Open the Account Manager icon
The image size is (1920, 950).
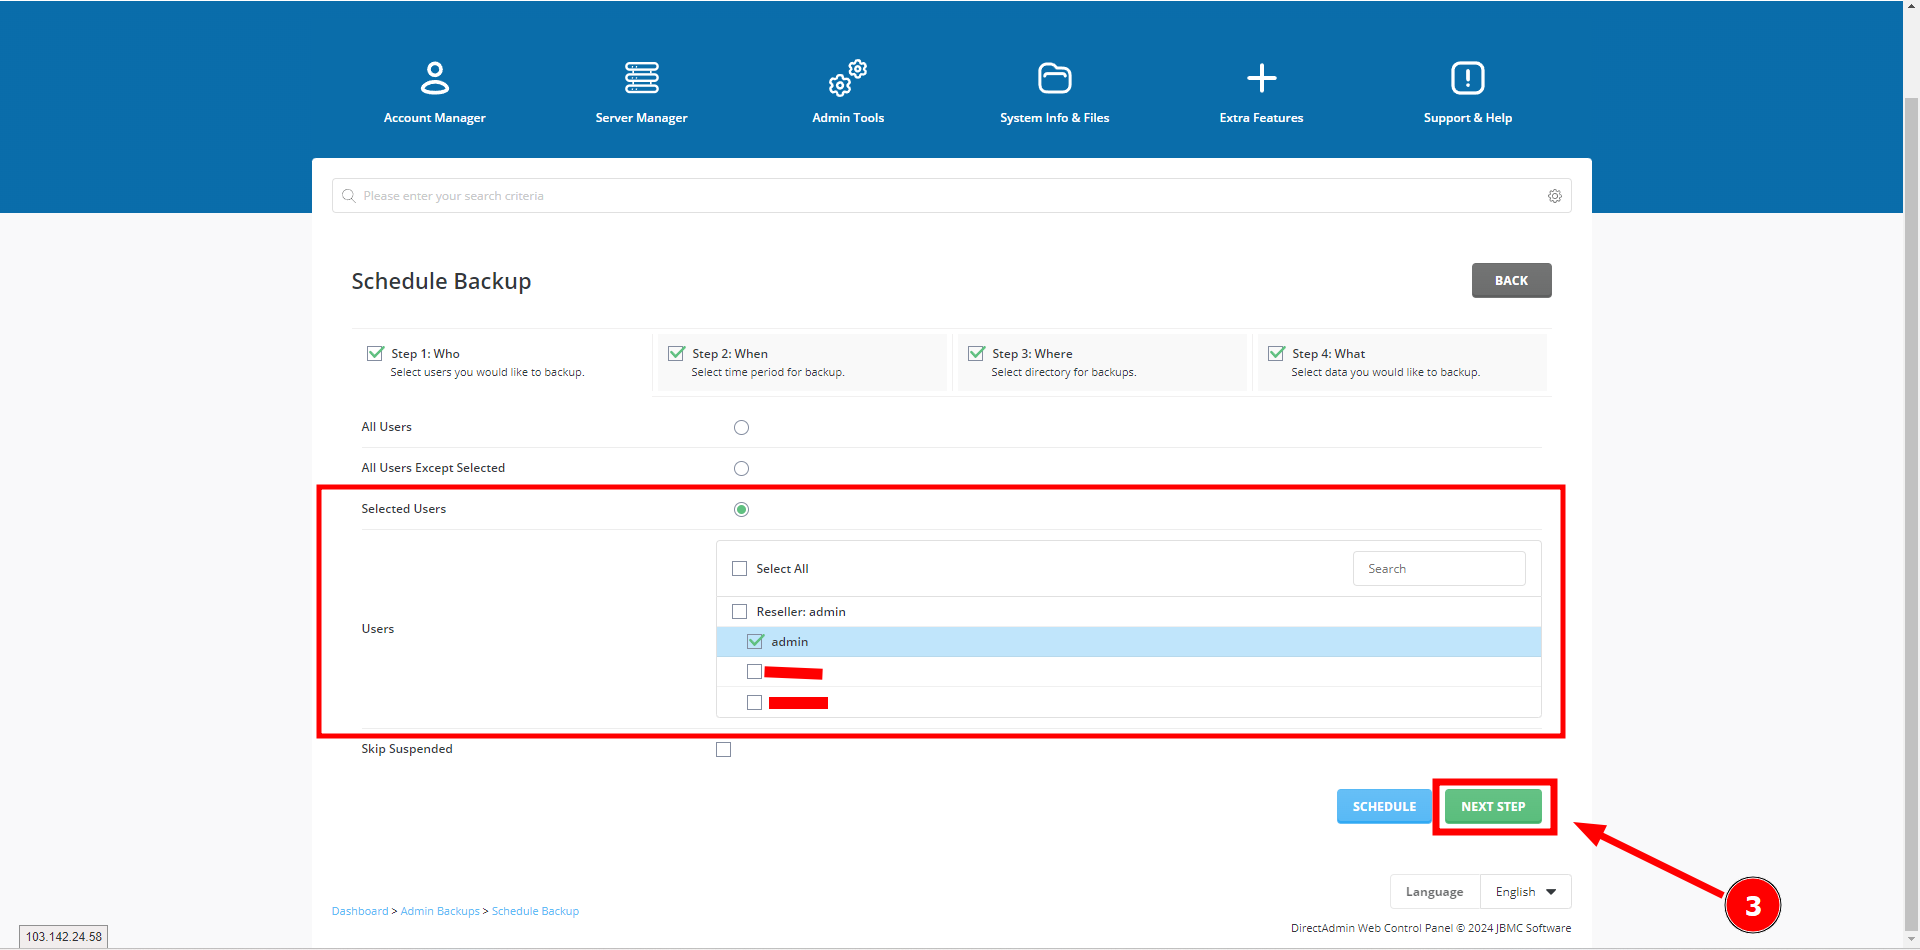(434, 78)
